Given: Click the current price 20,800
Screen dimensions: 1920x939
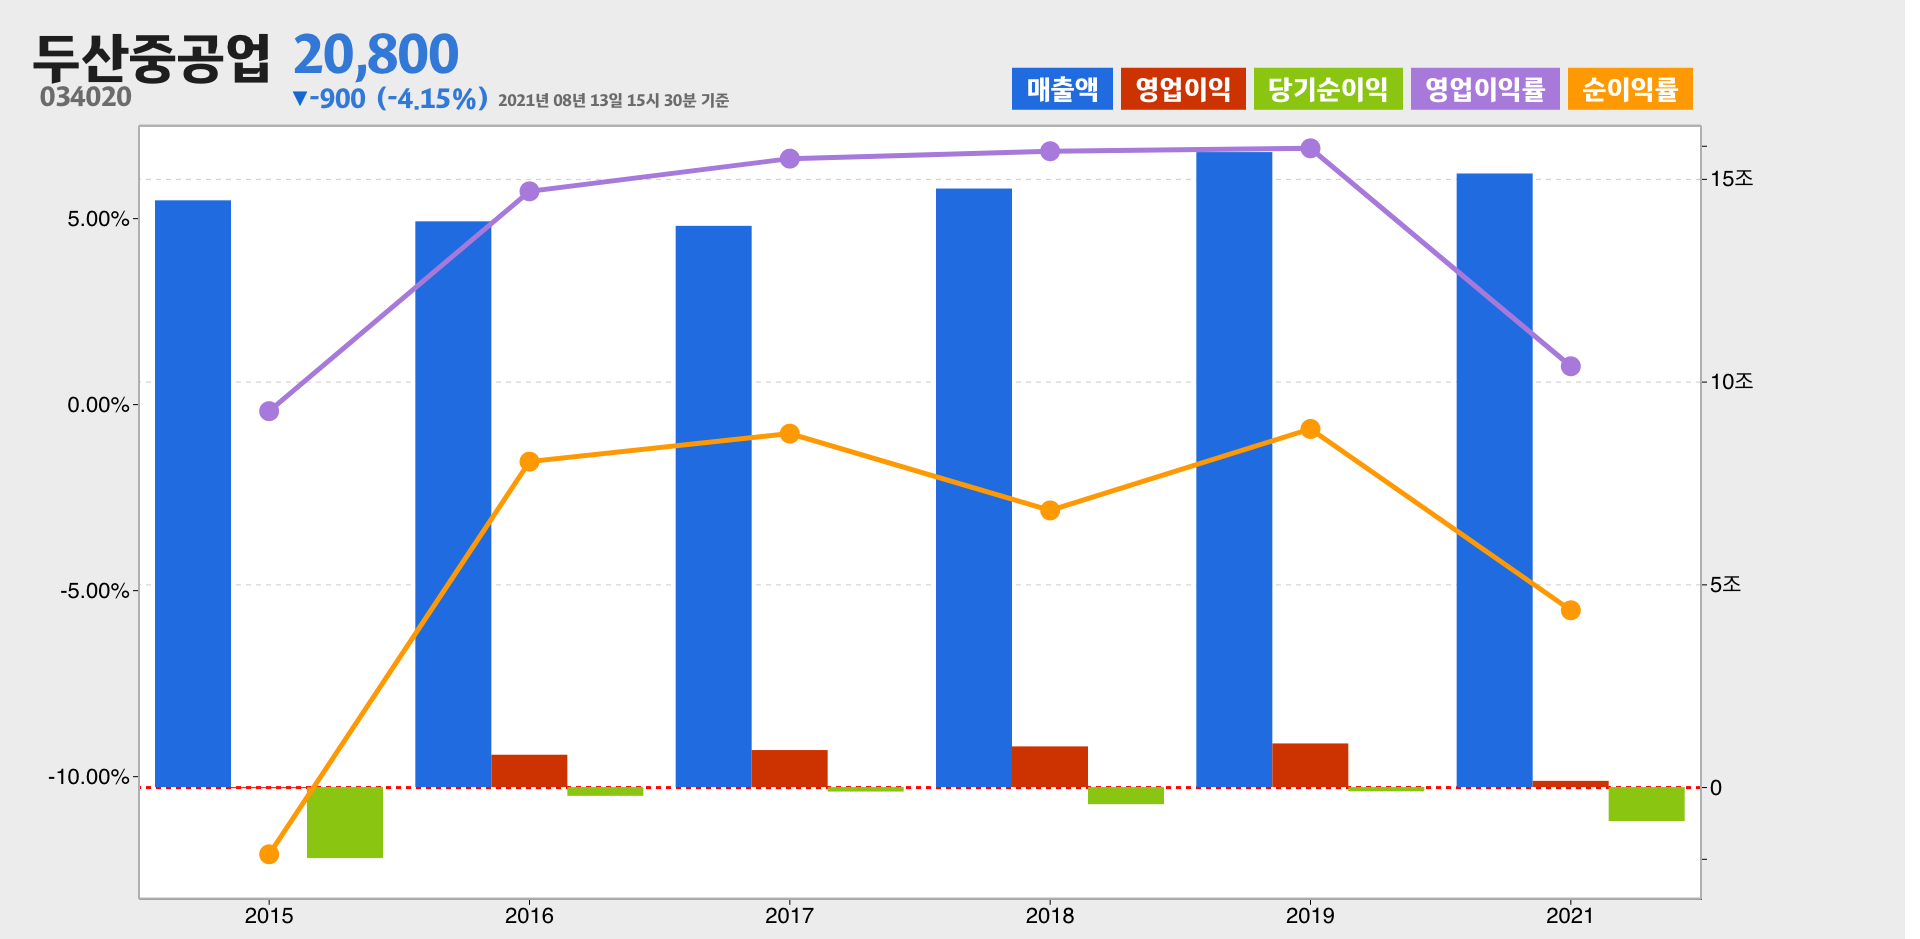Looking at the screenshot, I should point(376,54).
